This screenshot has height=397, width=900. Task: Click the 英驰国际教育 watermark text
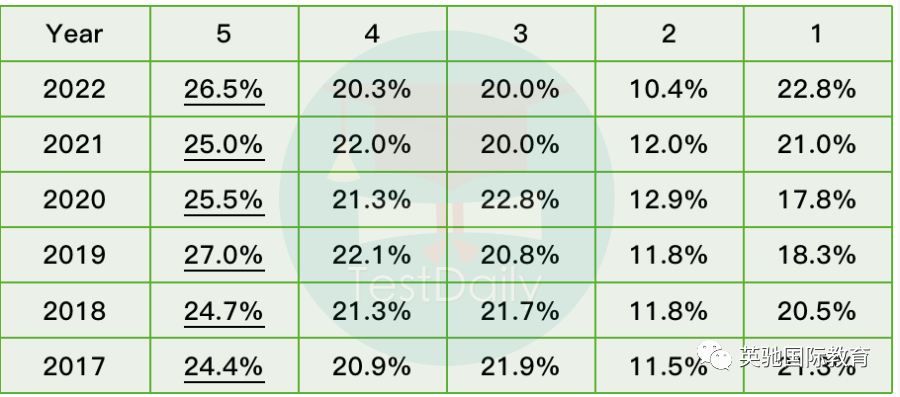(x=805, y=357)
